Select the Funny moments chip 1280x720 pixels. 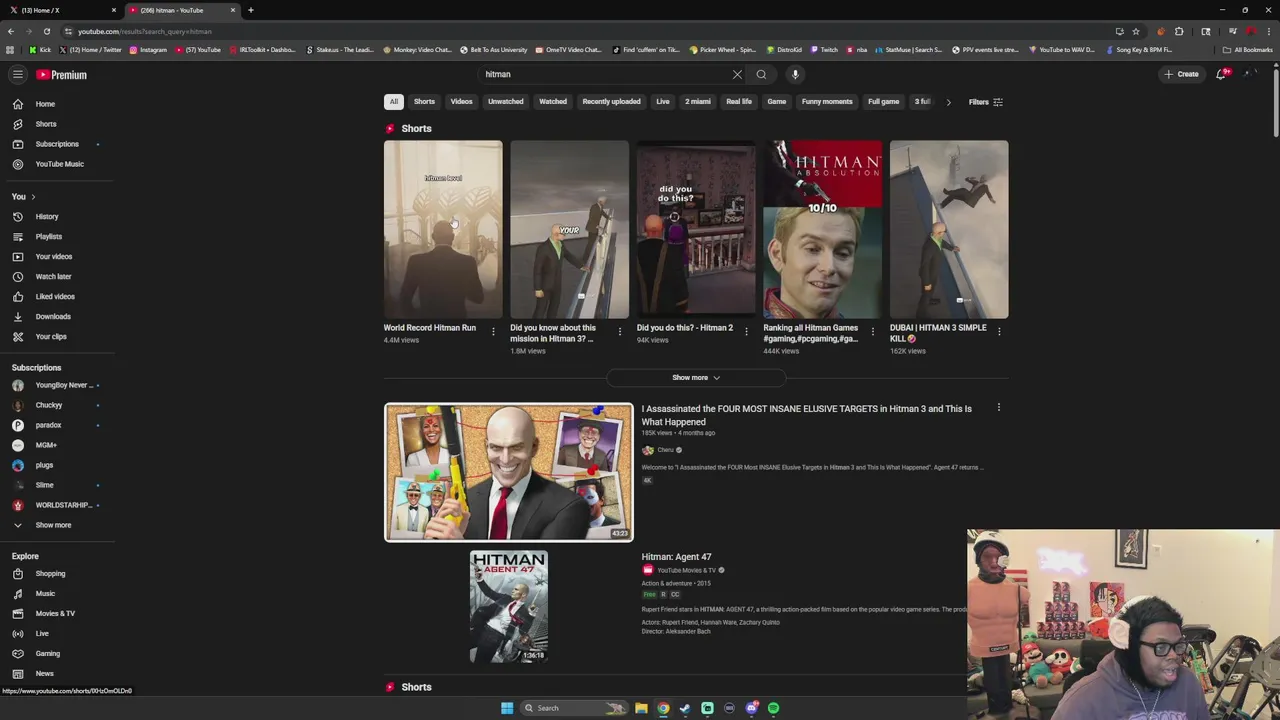click(827, 102)
